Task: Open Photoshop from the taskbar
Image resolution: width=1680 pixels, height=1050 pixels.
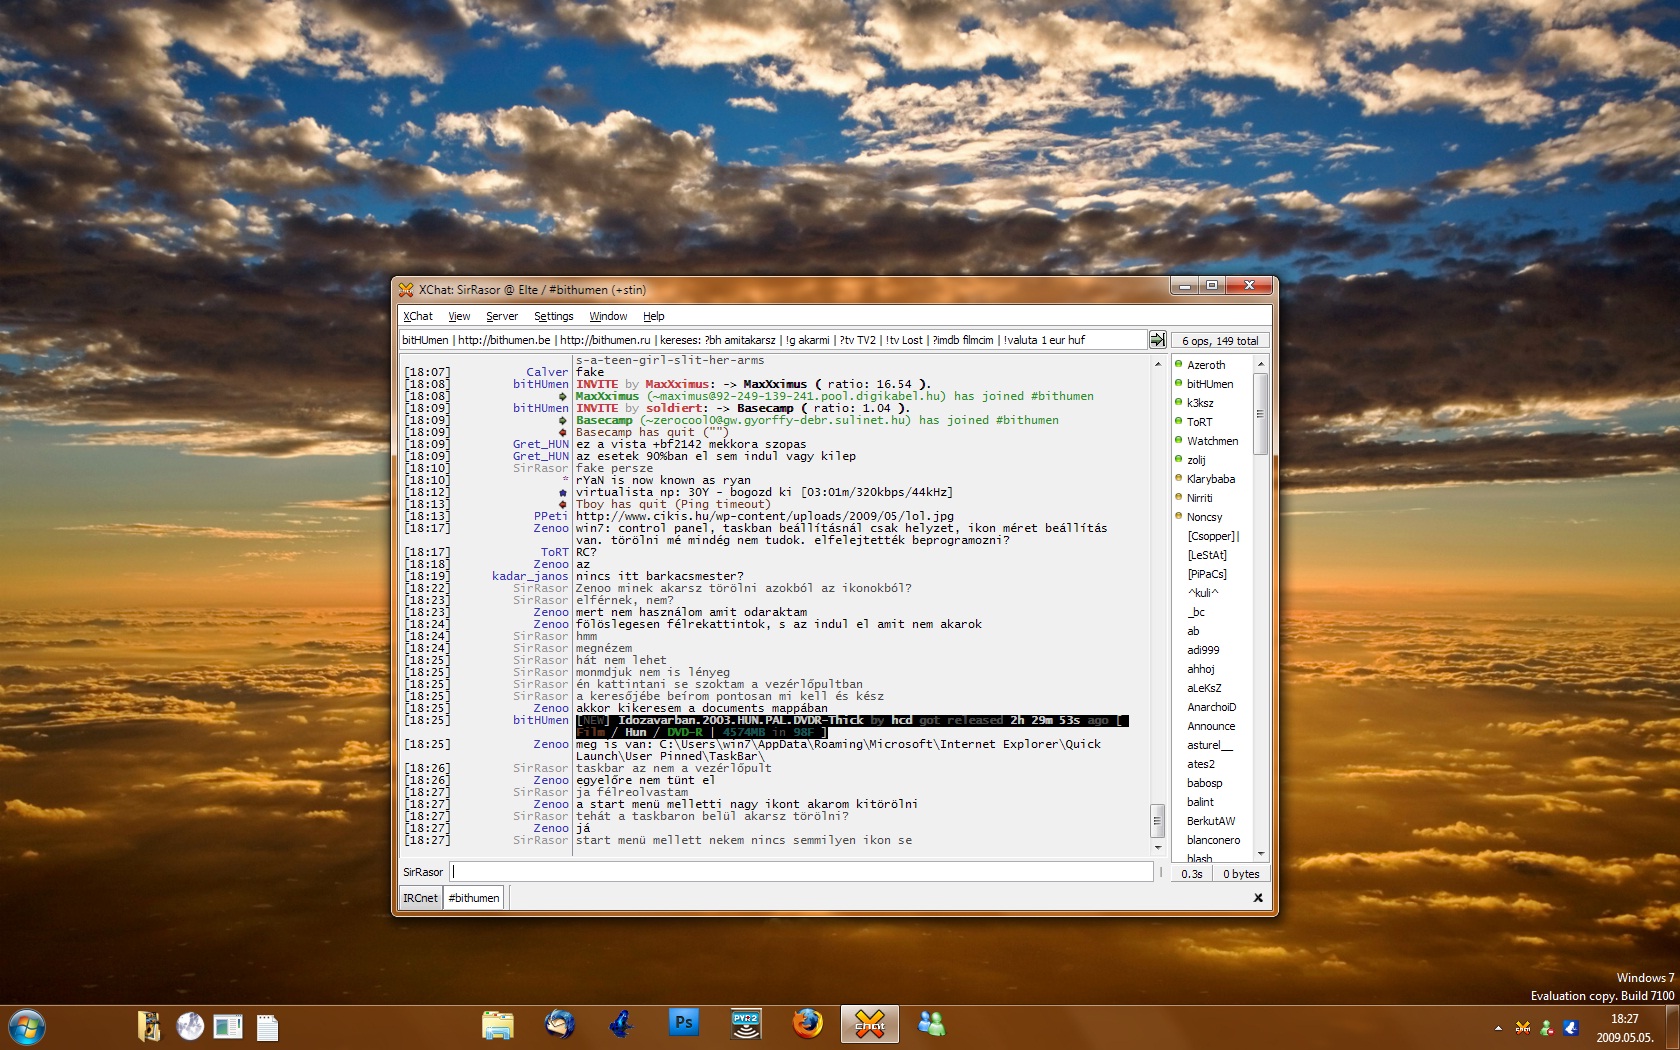Action: pyautogui.click(x=684, y=1023)
